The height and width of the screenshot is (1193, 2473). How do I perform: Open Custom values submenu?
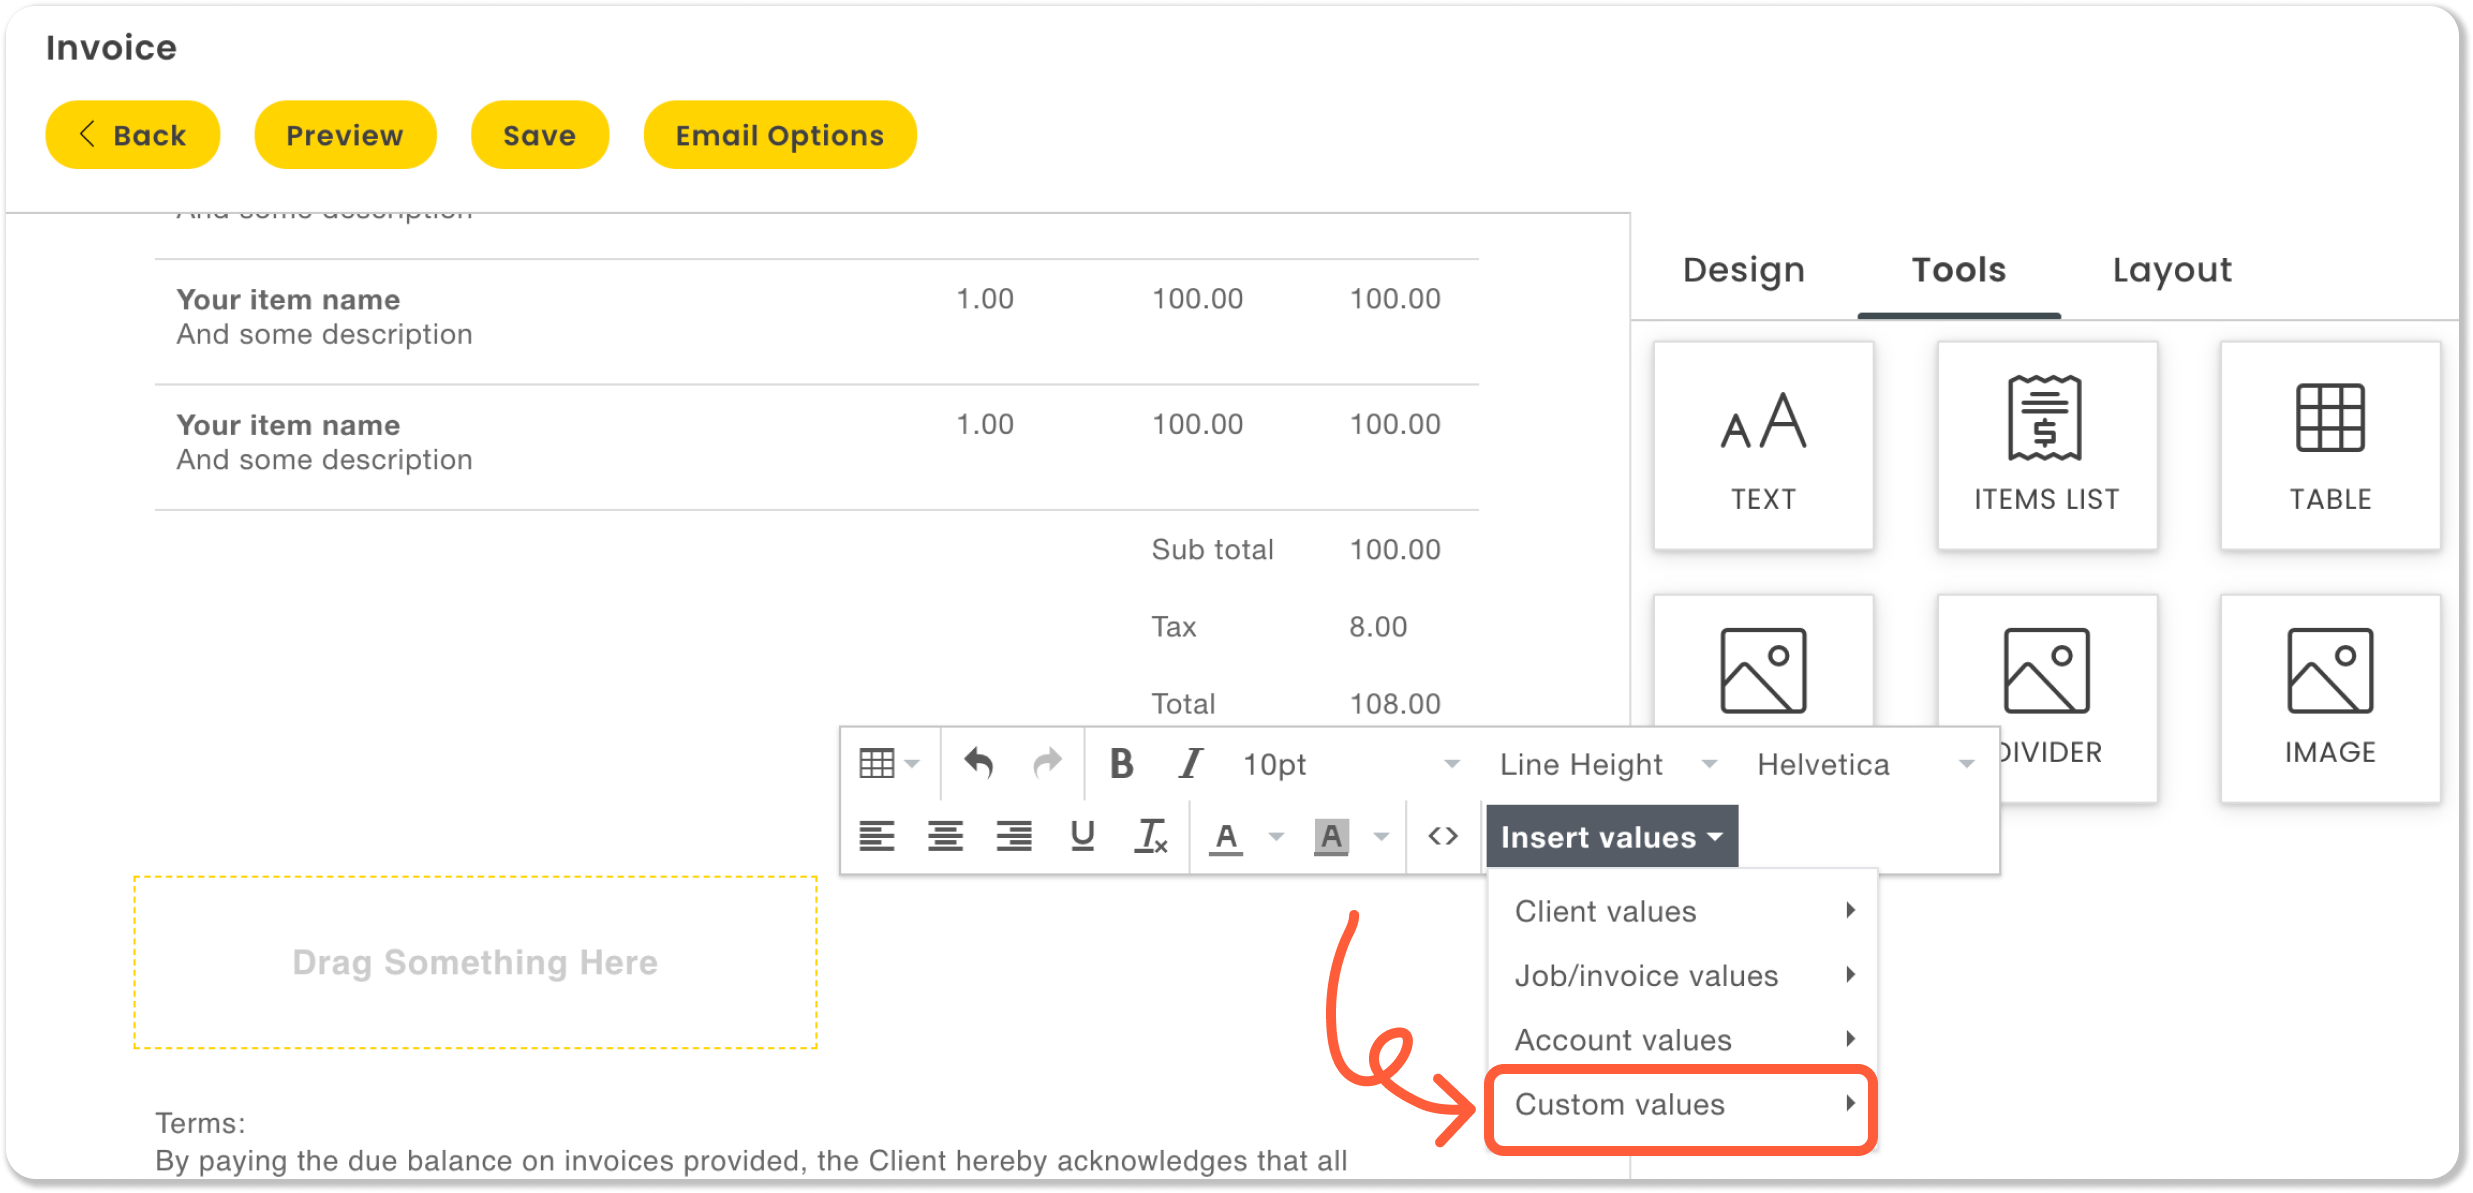pyautogui.click(x=1680, y=1105)
